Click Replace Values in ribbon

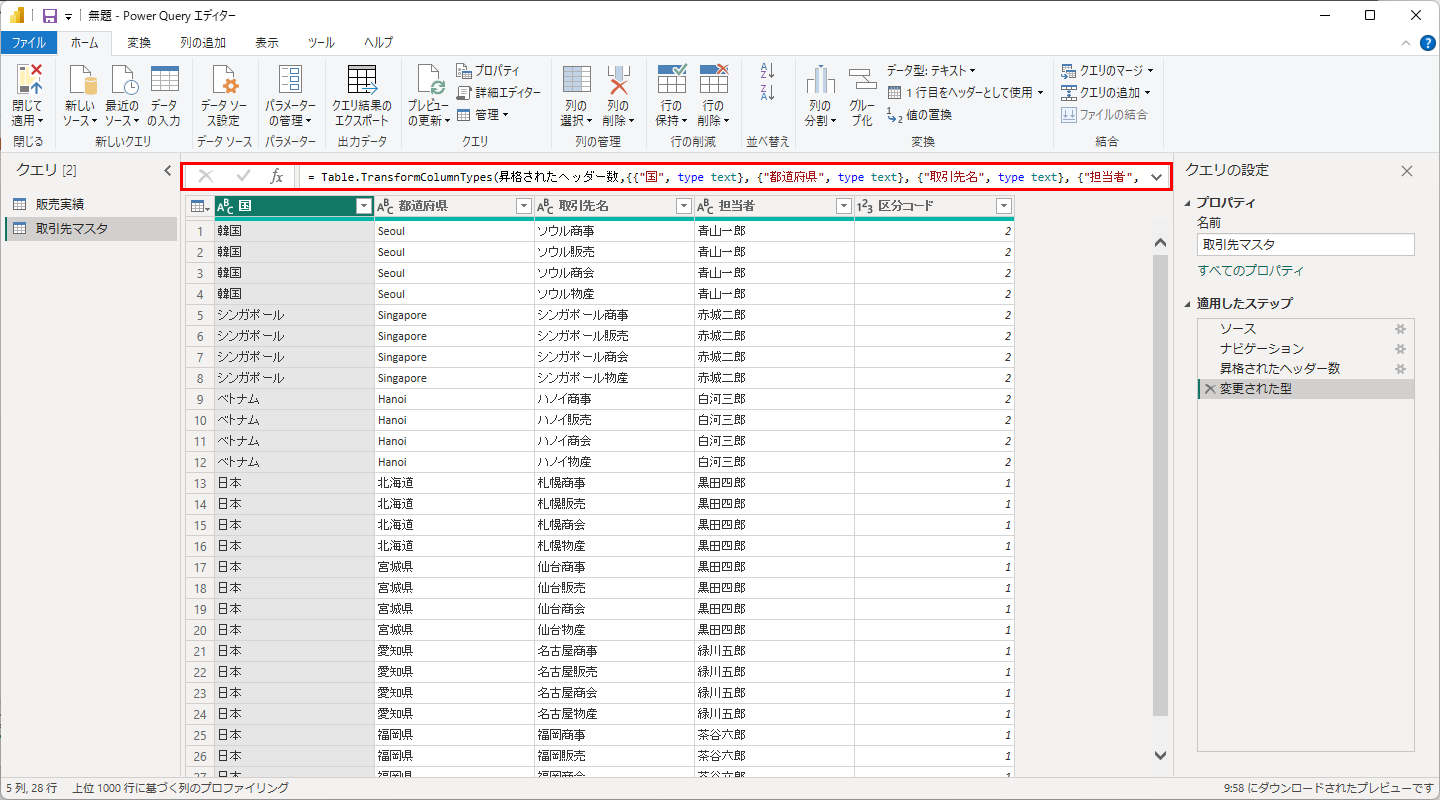tap(919, 114)
